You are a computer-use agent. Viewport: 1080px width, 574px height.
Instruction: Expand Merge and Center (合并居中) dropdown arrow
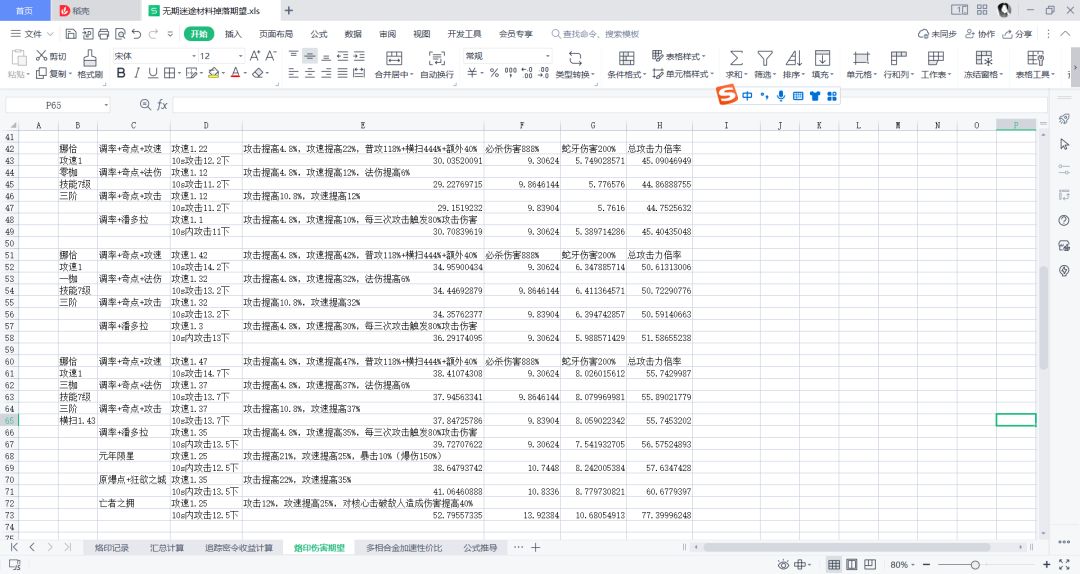[411, 74]
